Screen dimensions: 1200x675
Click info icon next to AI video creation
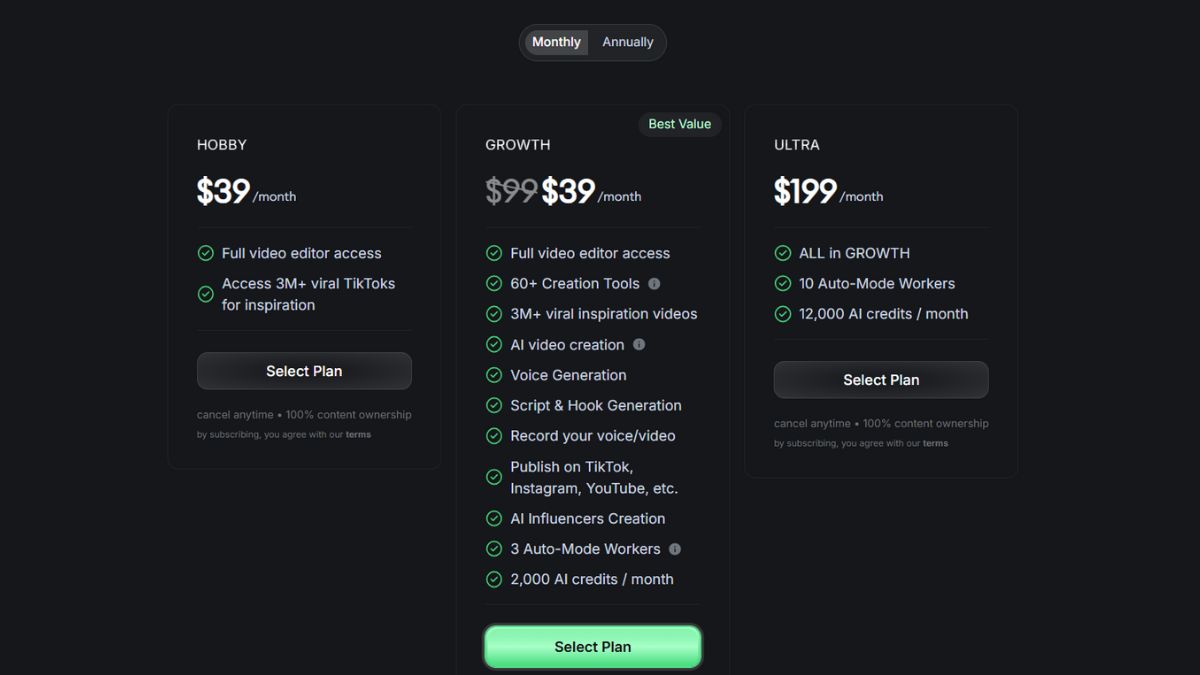point(639,344)
